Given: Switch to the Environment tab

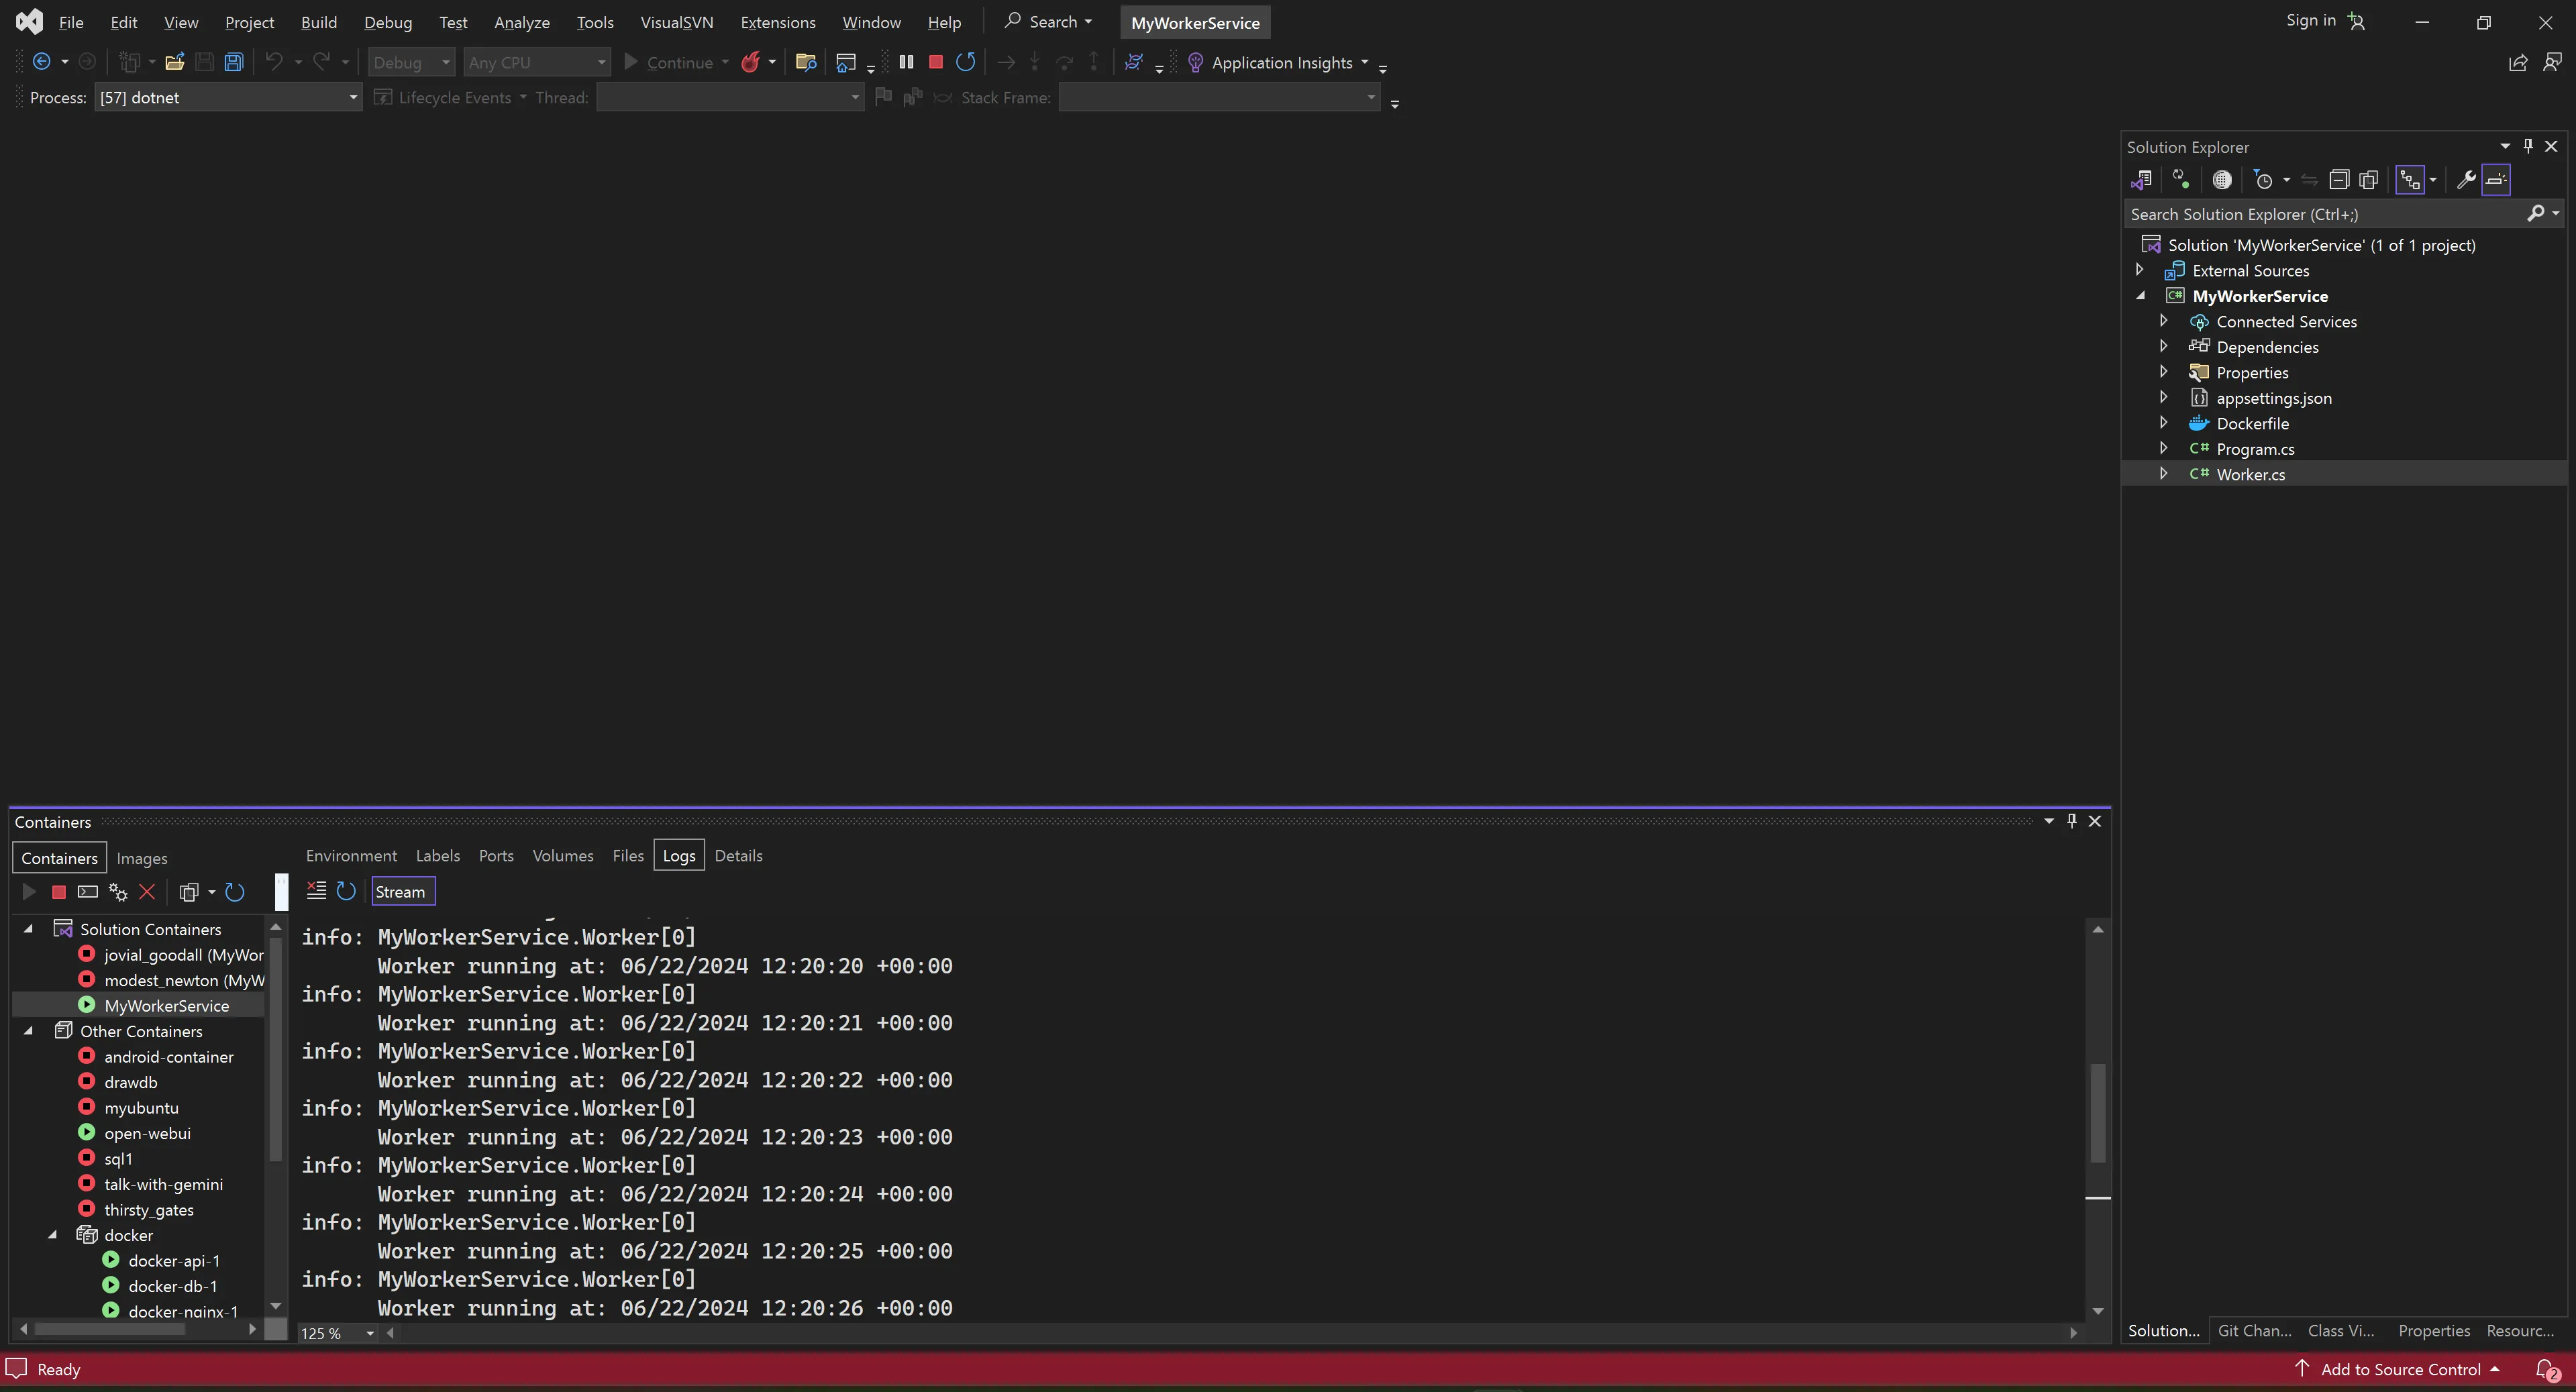Looking at the screenshot, I should pos(351,856).
